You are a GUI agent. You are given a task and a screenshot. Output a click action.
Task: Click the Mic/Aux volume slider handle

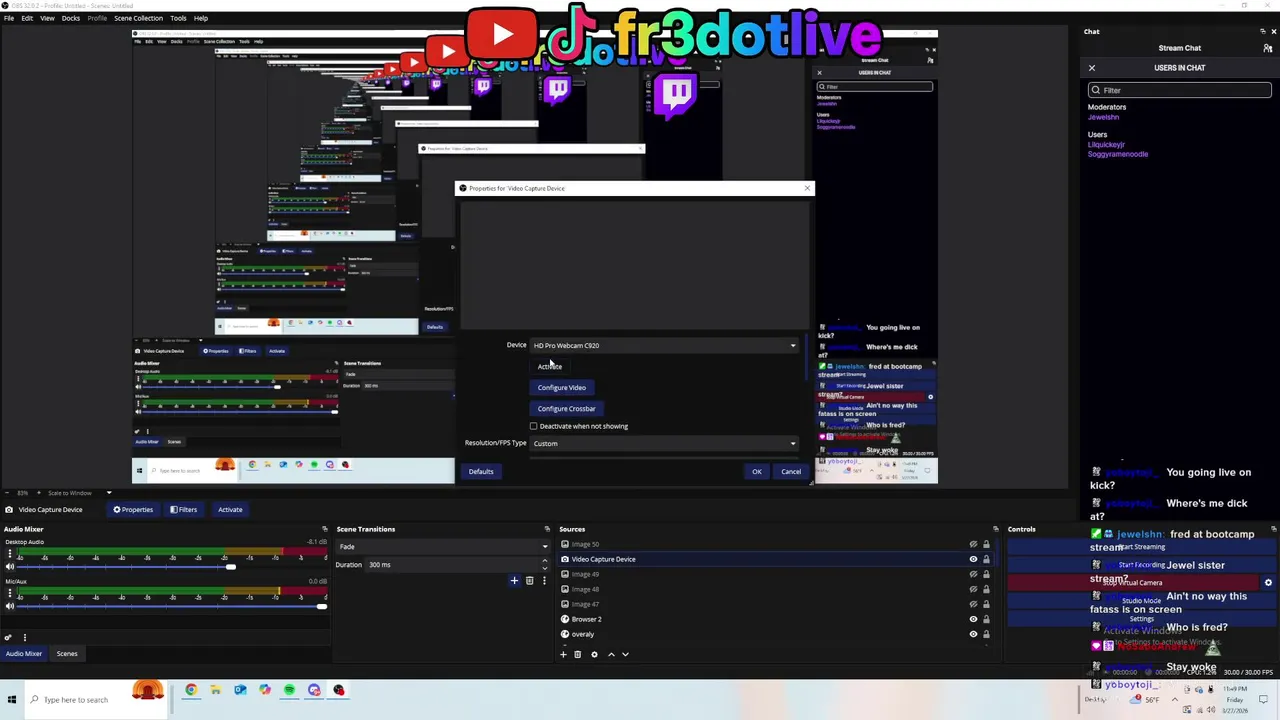click(321, 606)
